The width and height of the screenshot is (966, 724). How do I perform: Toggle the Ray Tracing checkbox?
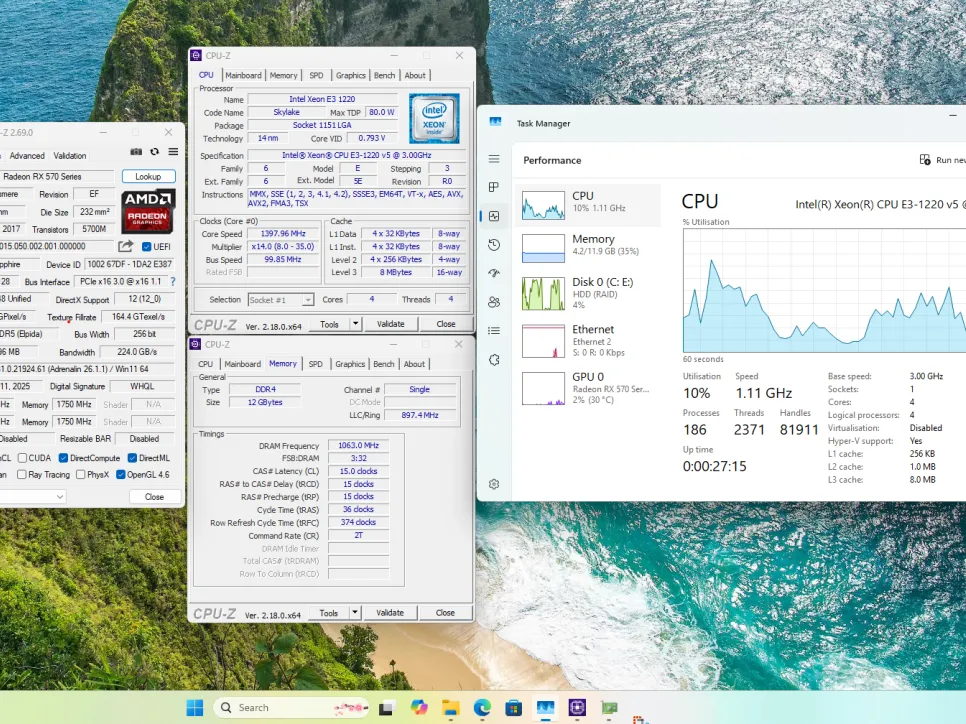pyautogui.click(x=22, y=475)
